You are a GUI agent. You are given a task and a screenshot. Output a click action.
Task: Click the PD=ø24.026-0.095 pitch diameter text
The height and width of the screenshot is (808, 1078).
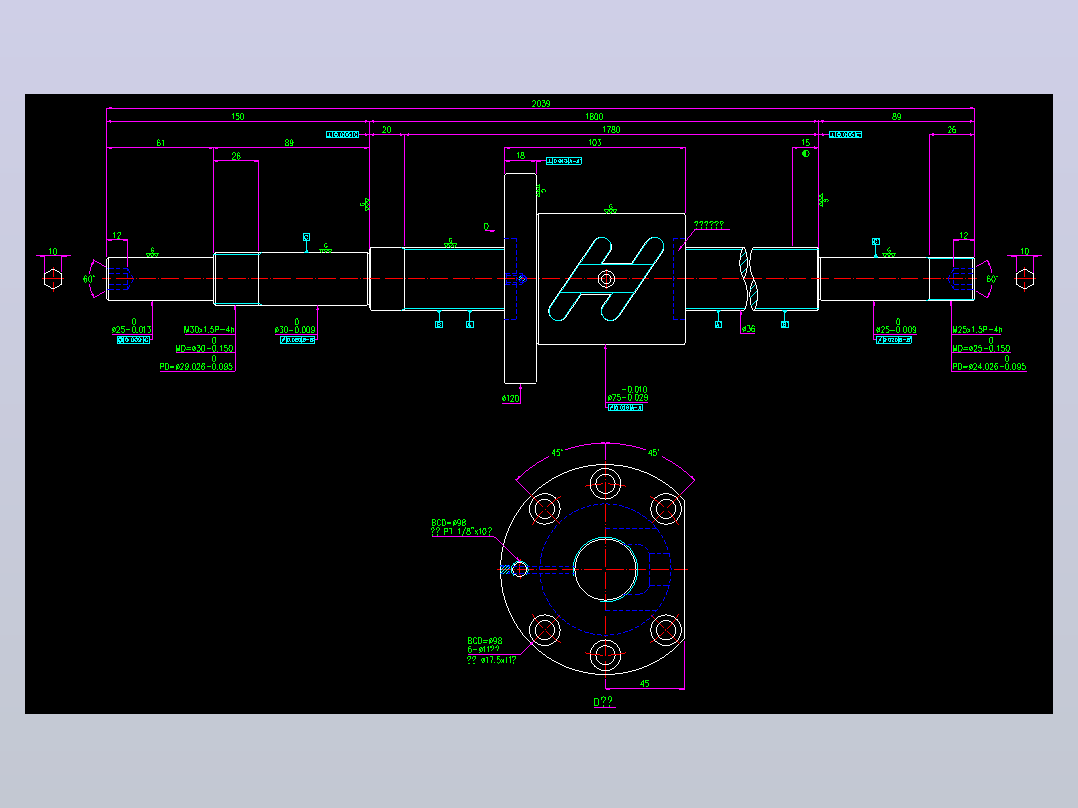(989, 367)
